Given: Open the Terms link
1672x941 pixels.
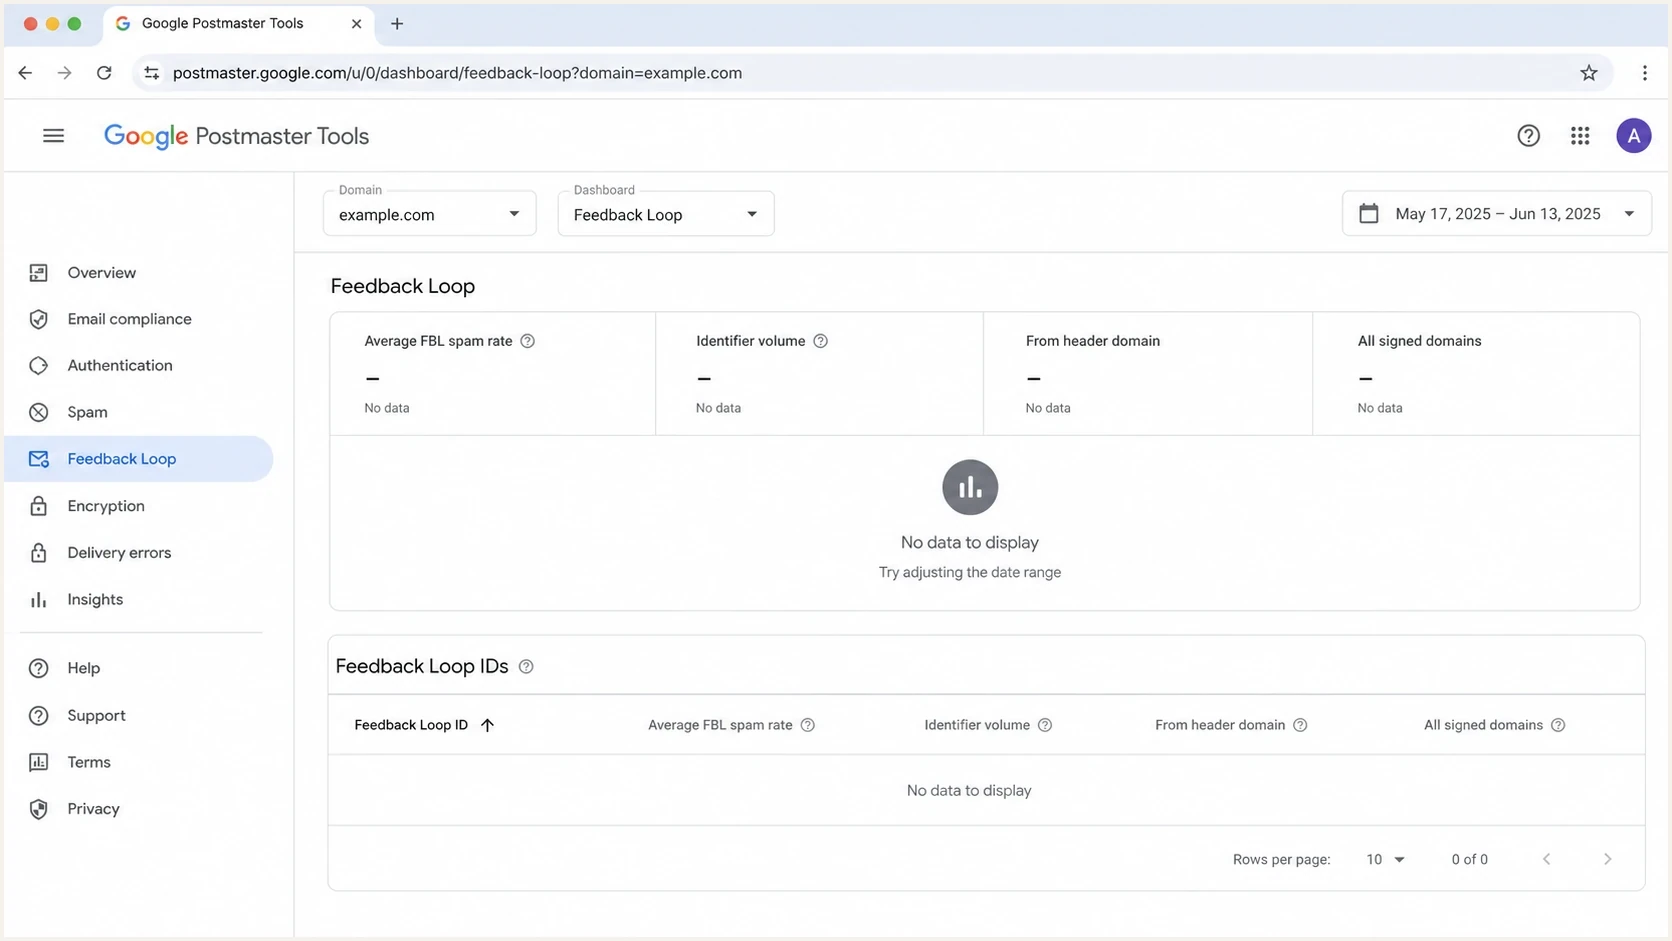Looking at the screenshot, I should click(140, 762).
